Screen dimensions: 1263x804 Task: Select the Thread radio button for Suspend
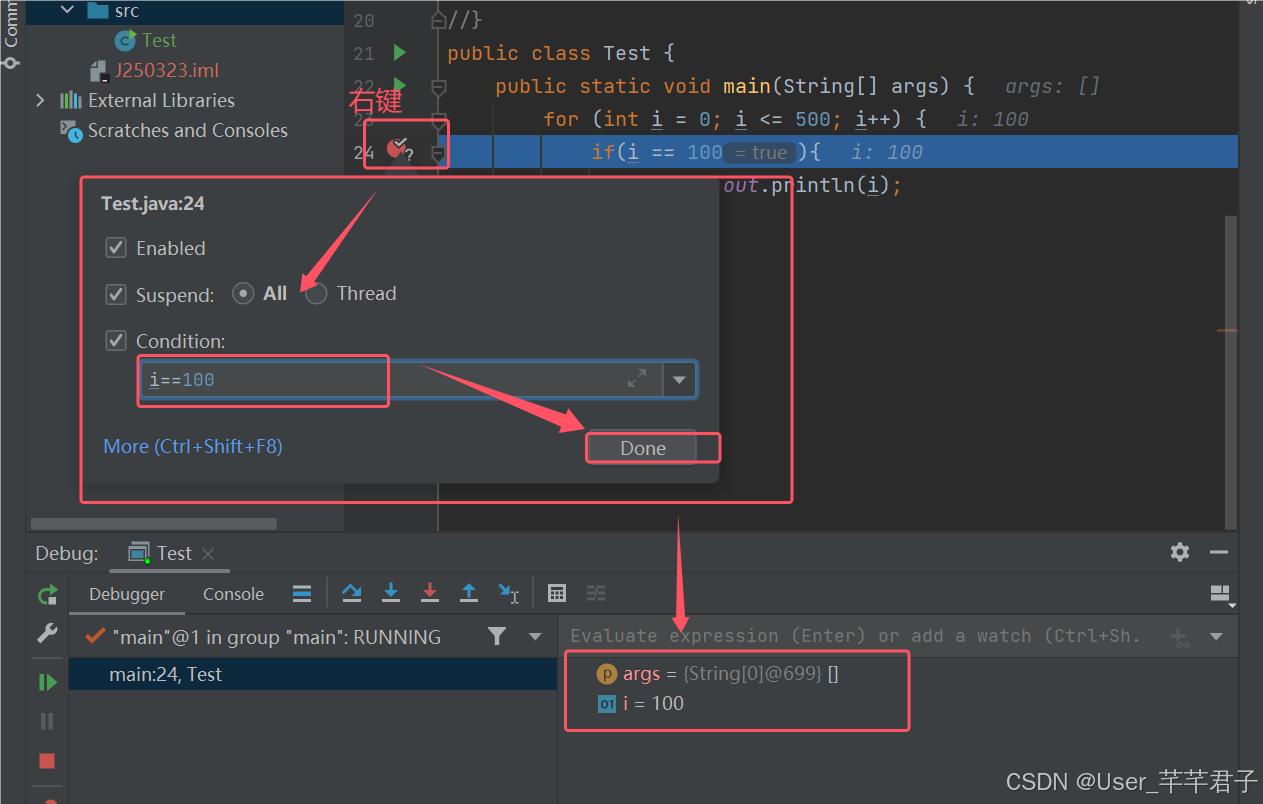tap(315, 293)
